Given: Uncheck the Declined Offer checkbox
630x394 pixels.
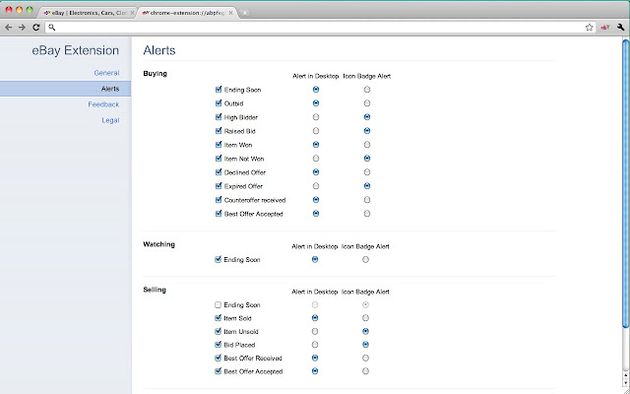Looking at the screenshot, I should pos(219,172).
